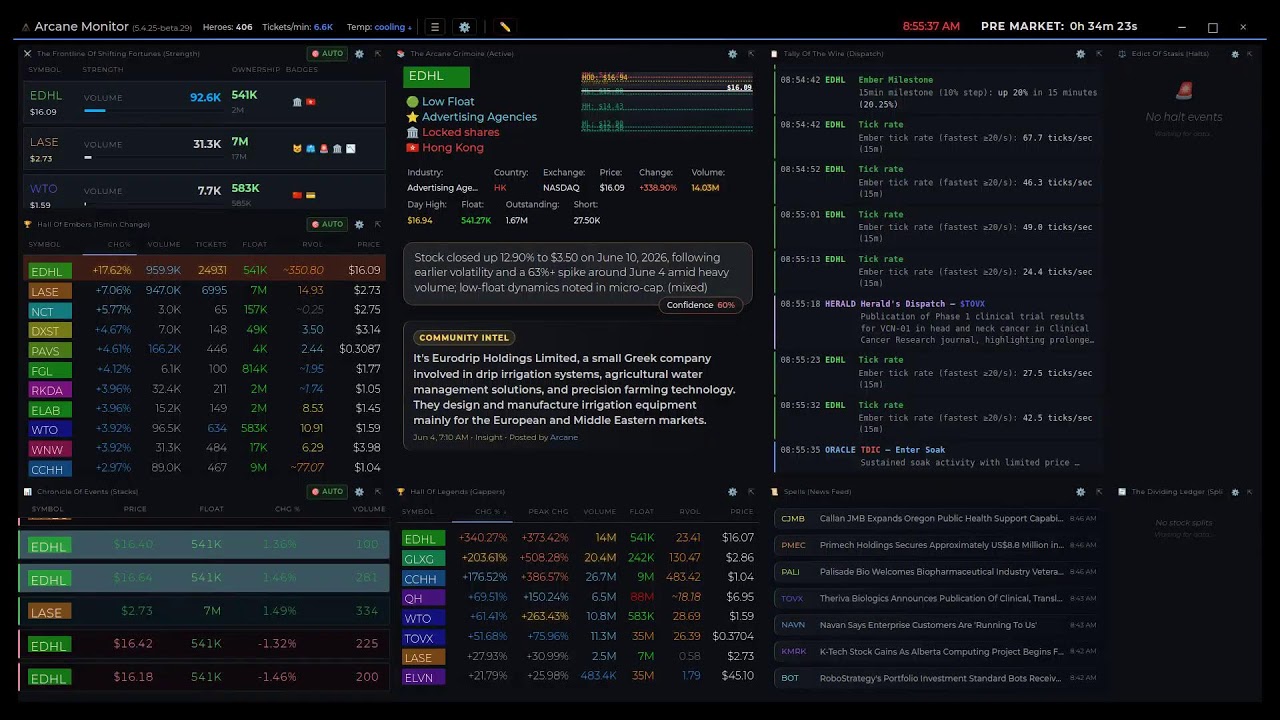
Task: Open the PALI Palisade Bio news item
Action: (x=938, y=572)
